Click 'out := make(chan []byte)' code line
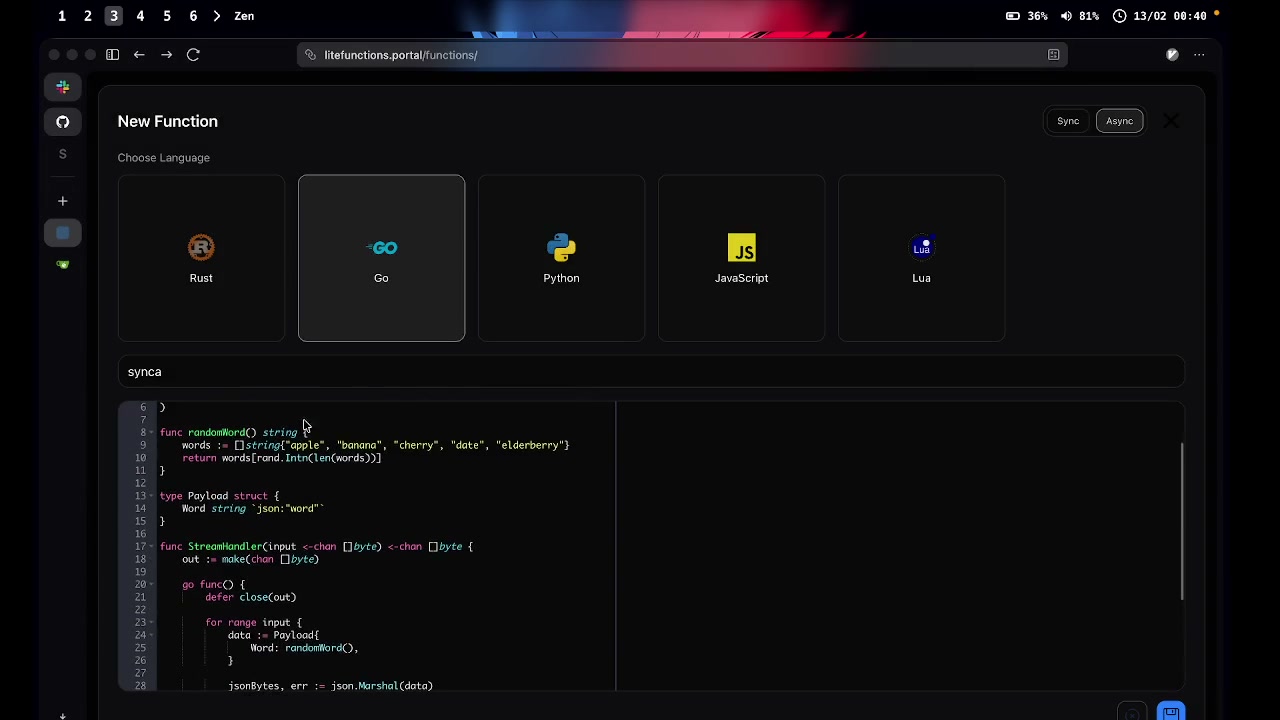 coord(250,559)
